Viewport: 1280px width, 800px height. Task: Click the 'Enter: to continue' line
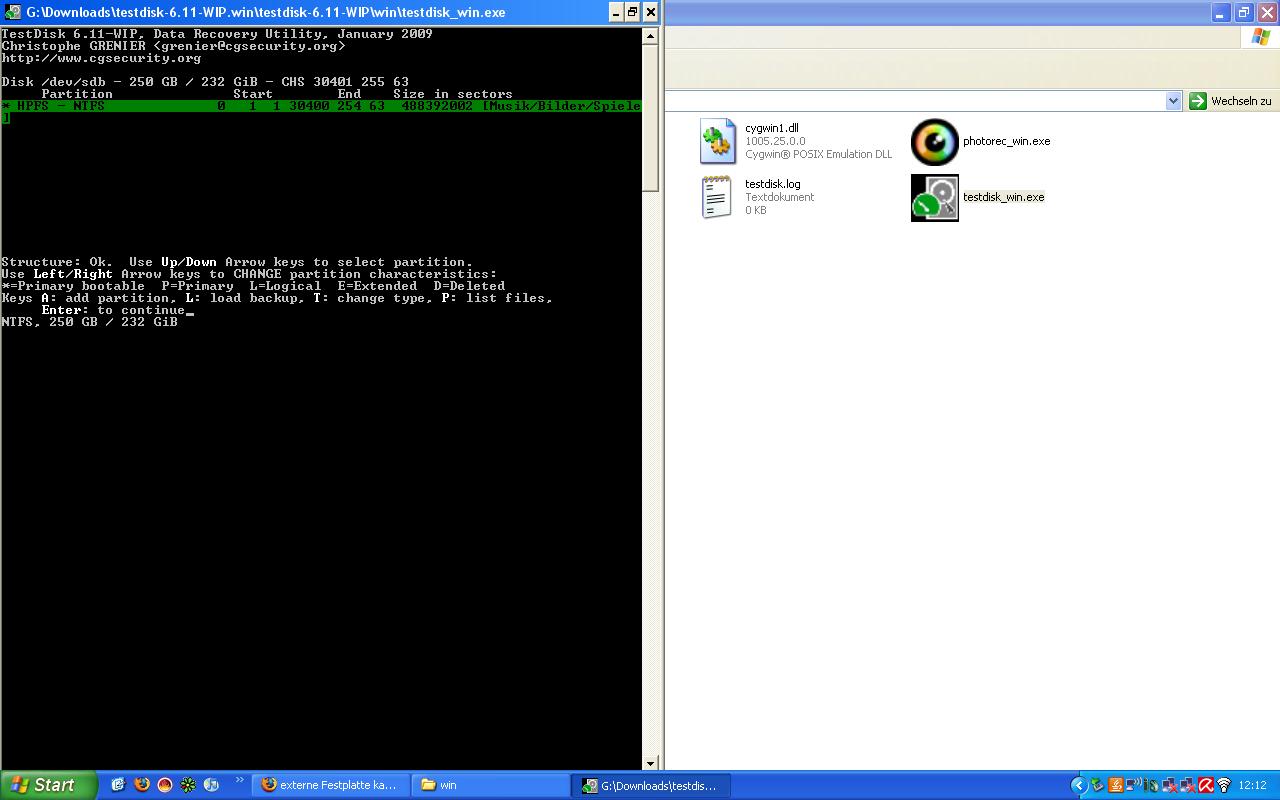pyautogui.click(x=114, y=310)
